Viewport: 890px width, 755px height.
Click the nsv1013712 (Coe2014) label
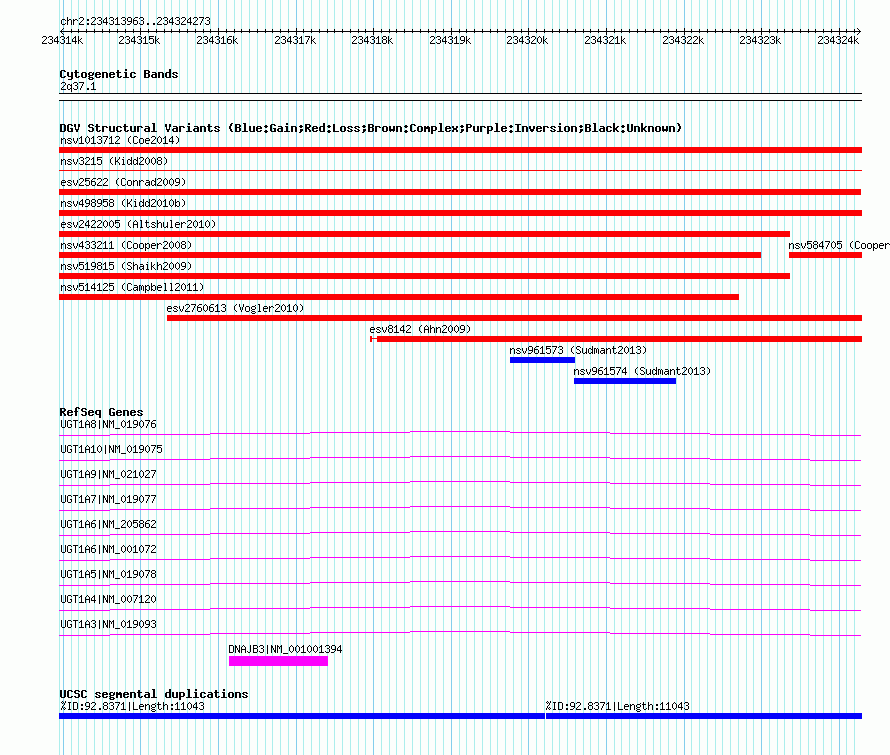pyautogui.click(x=120, y=140)
